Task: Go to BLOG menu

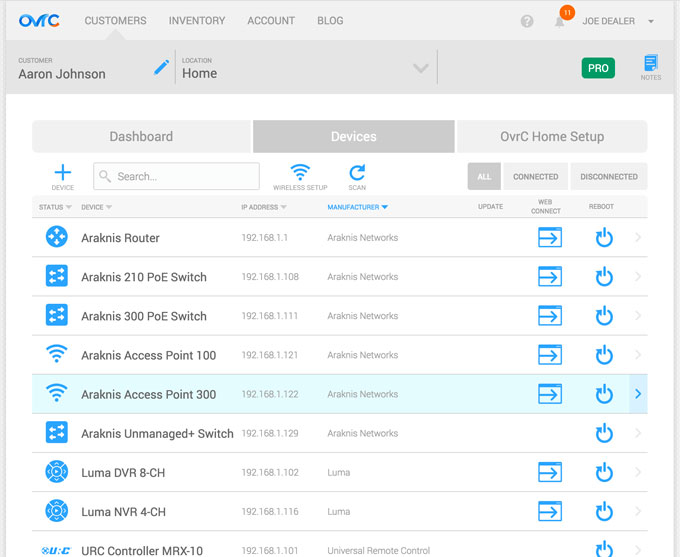Action: click(x=330, y=21)
